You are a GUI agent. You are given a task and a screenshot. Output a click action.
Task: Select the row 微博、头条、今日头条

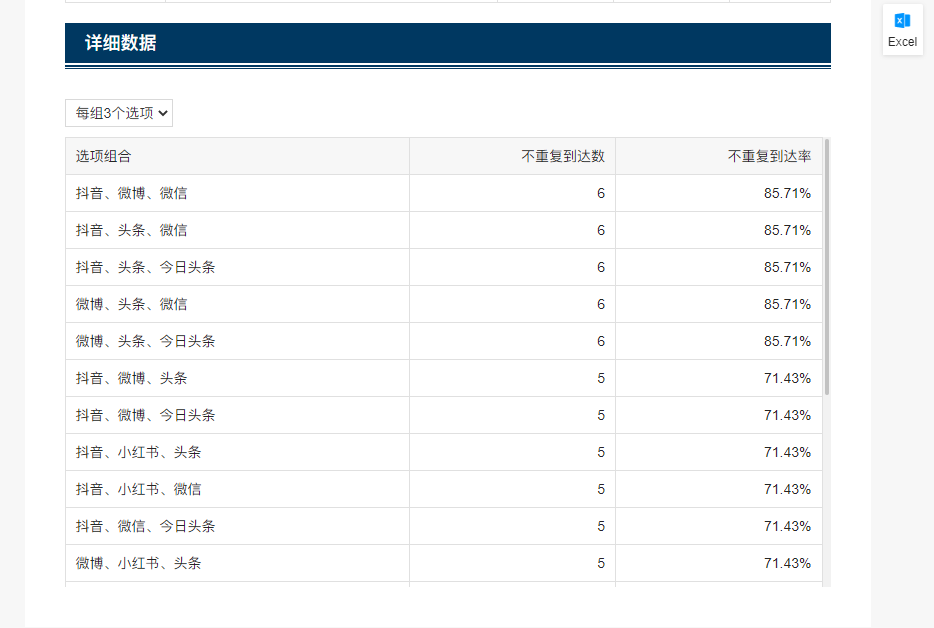click(444, 341)
